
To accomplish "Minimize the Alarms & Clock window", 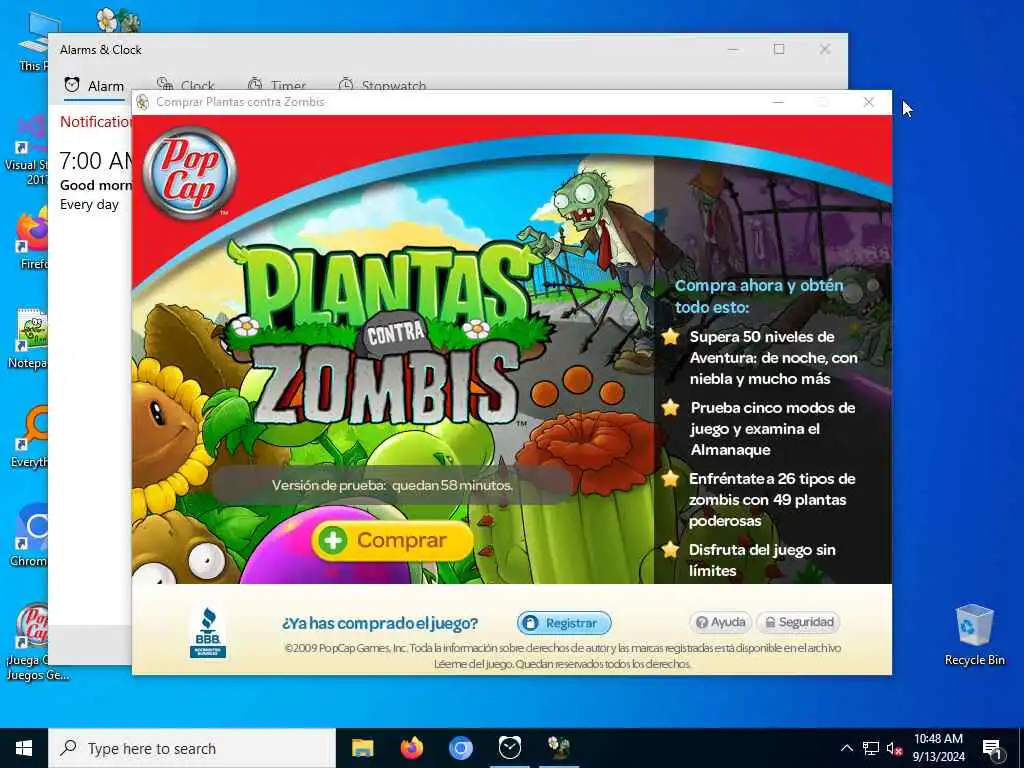I will click(733, 50).
